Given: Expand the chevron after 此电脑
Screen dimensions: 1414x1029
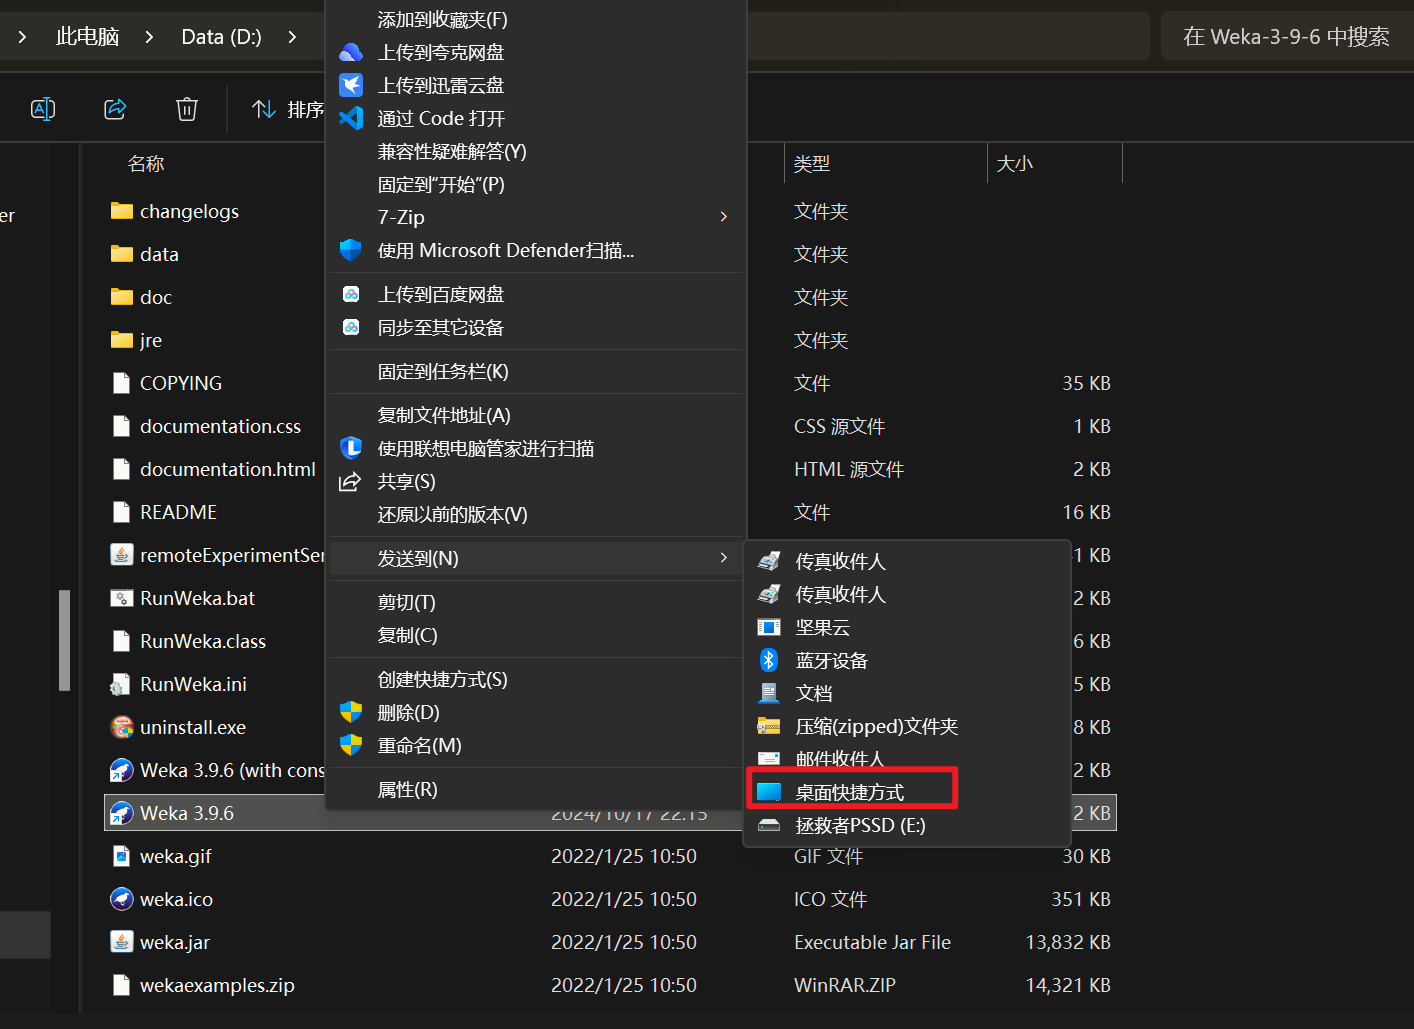Looking at the screenshot, I should (x=149, y=37).
